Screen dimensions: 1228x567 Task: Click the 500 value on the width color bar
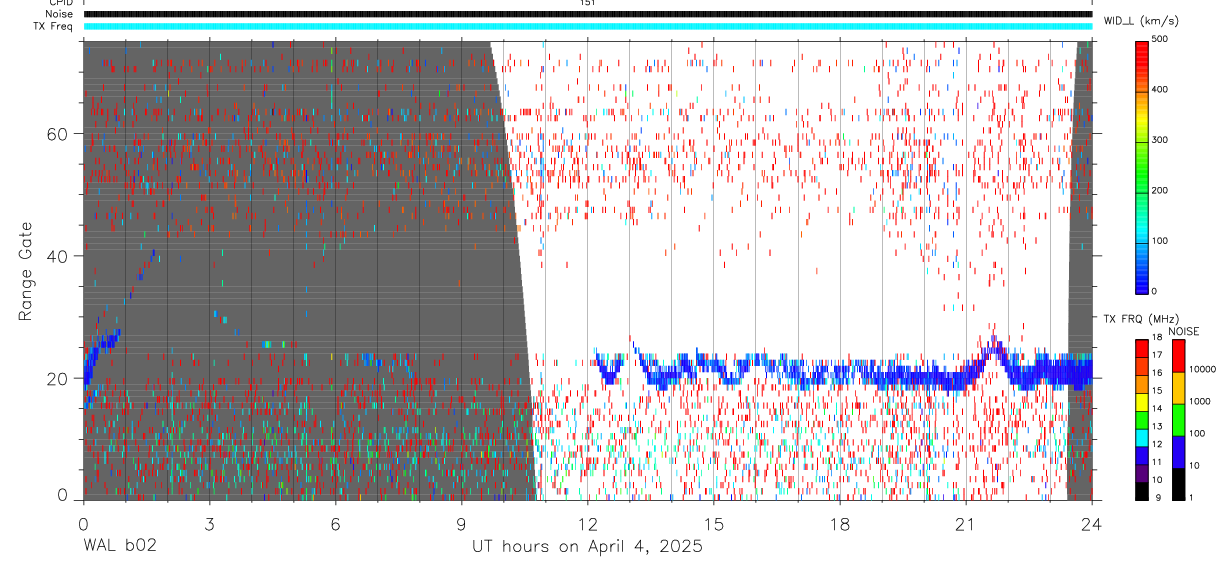point(1160,39)
